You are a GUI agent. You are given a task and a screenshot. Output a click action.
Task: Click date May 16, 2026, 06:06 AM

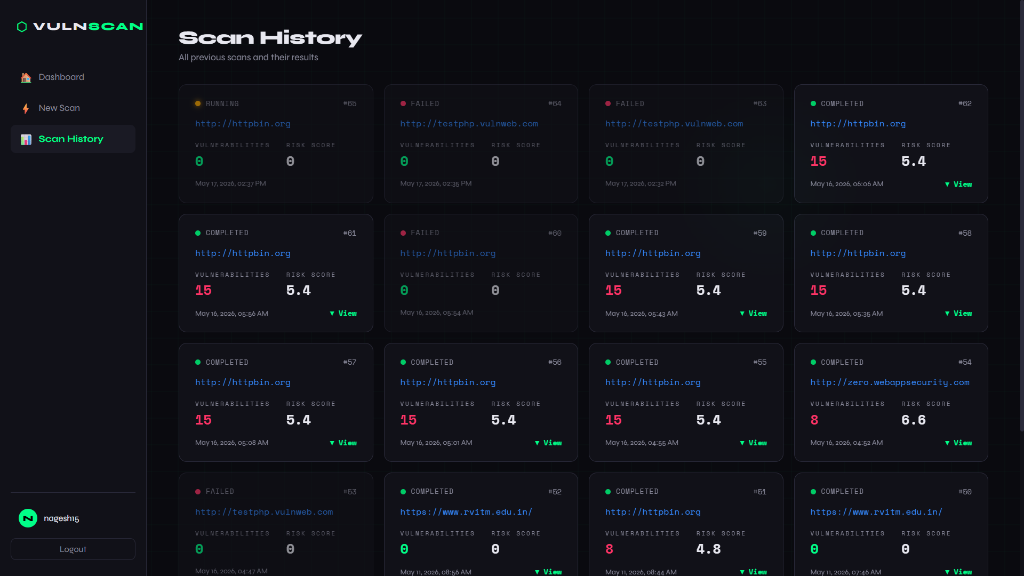point(846,184)
